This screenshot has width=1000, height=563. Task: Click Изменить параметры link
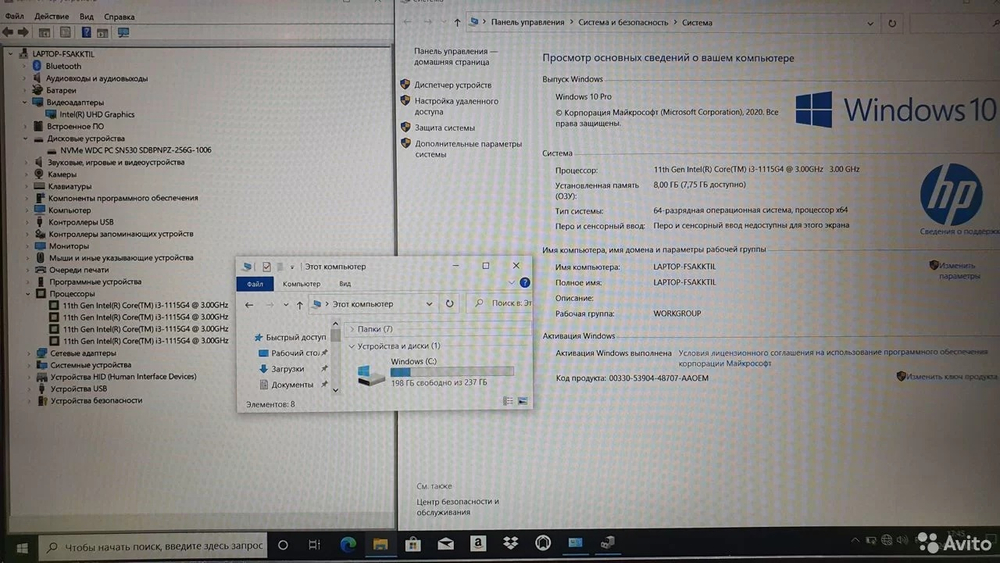pyautogui.click(x=959, y=270)
